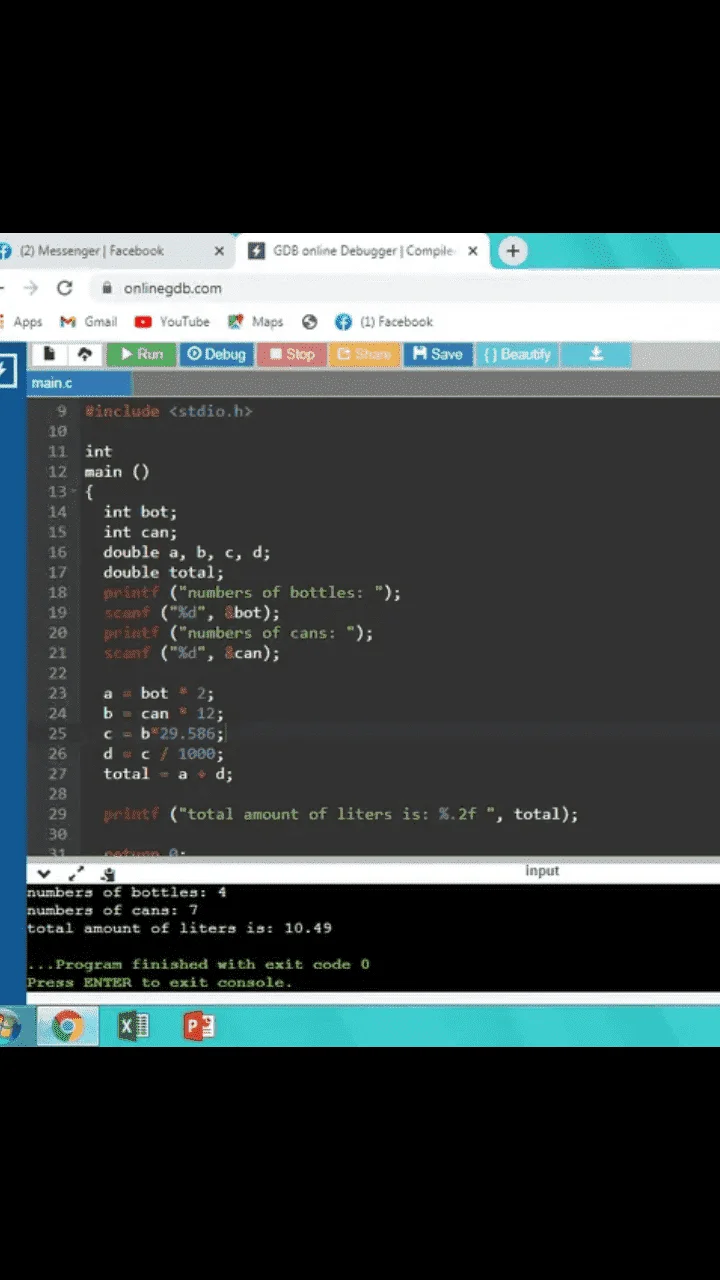The image size is (720, 1280).
Task: Open the Apps bookmark
Action: click(x=22, y=322)
